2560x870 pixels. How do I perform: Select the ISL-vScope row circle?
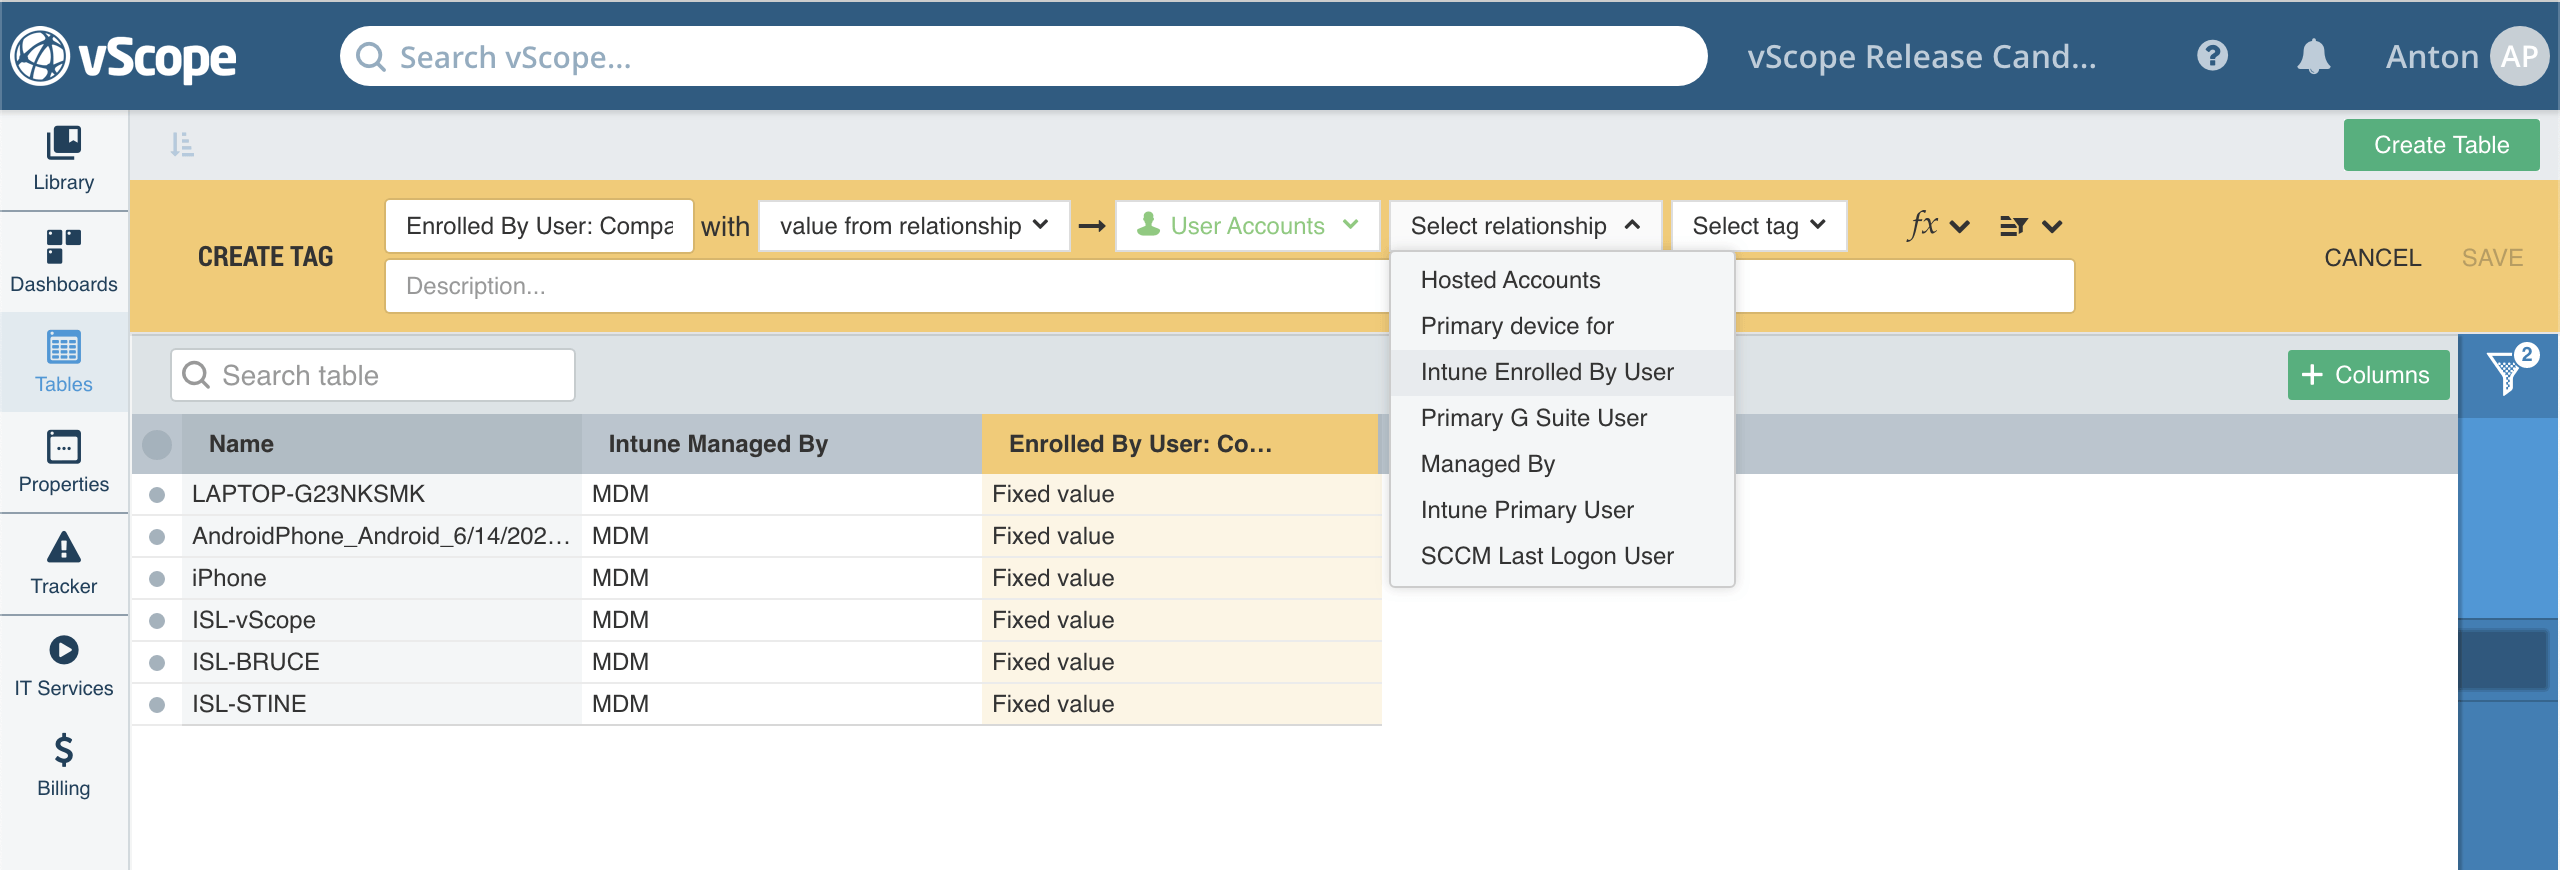tap(157, 620)
